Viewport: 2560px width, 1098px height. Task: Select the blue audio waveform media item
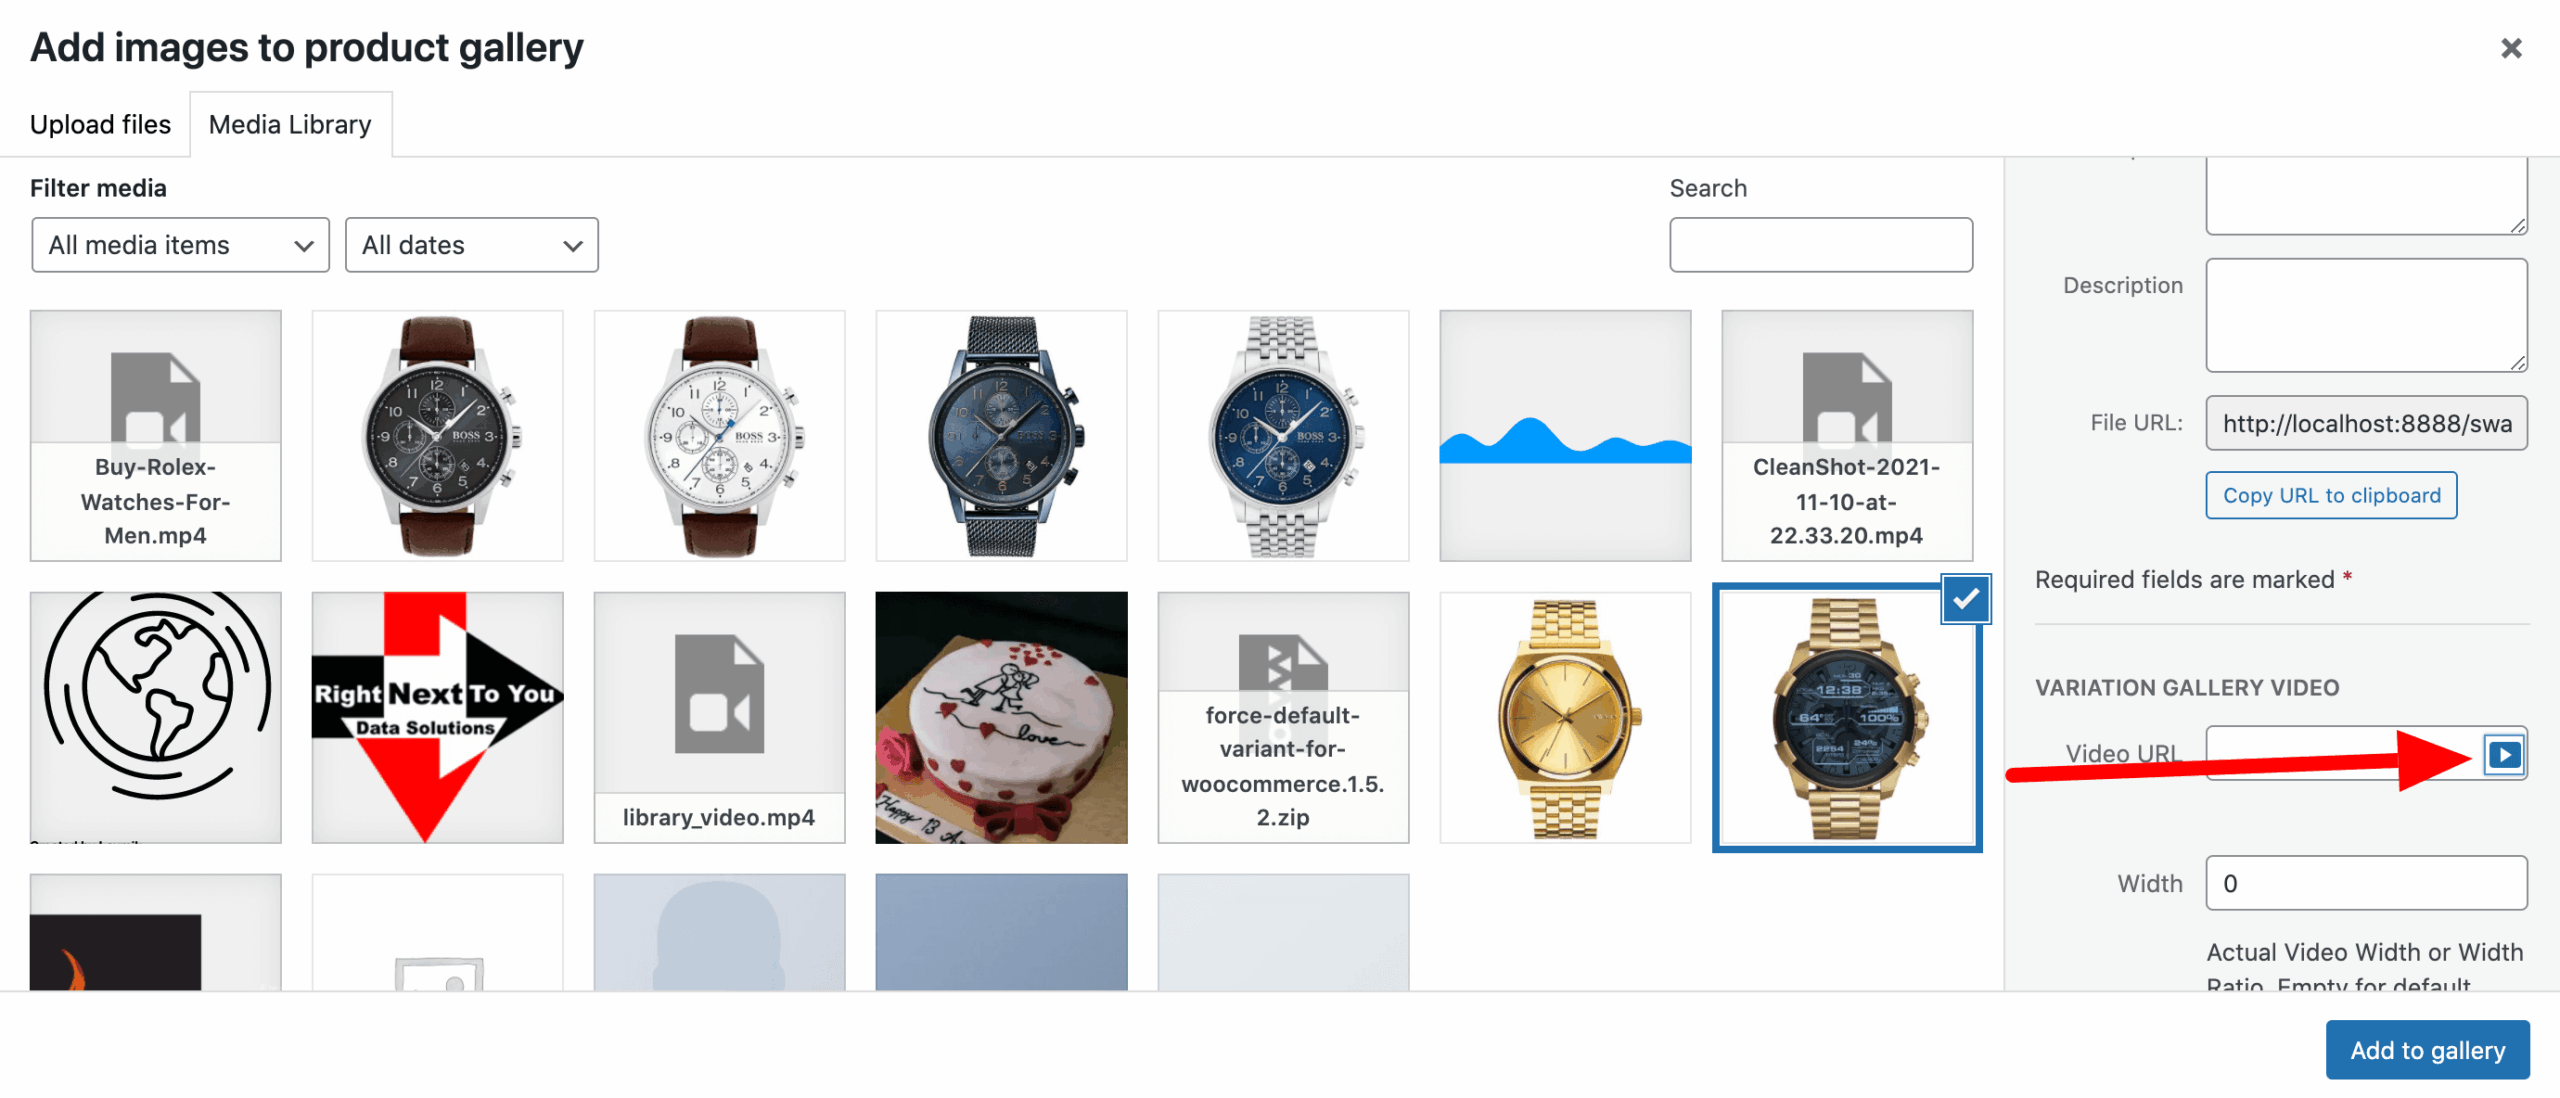(1565, 436)
